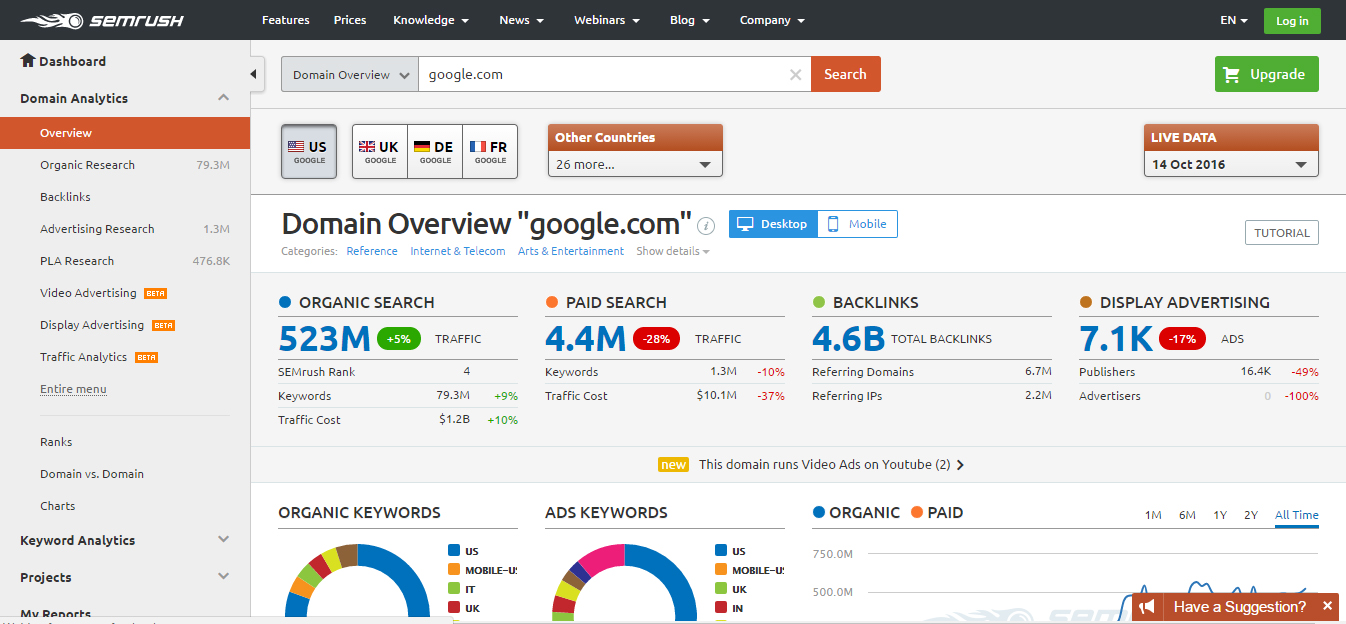Viewport: 1346px width, 624px height.
Task: Clear the search field with the X icon
Action: tap(795, 74)
